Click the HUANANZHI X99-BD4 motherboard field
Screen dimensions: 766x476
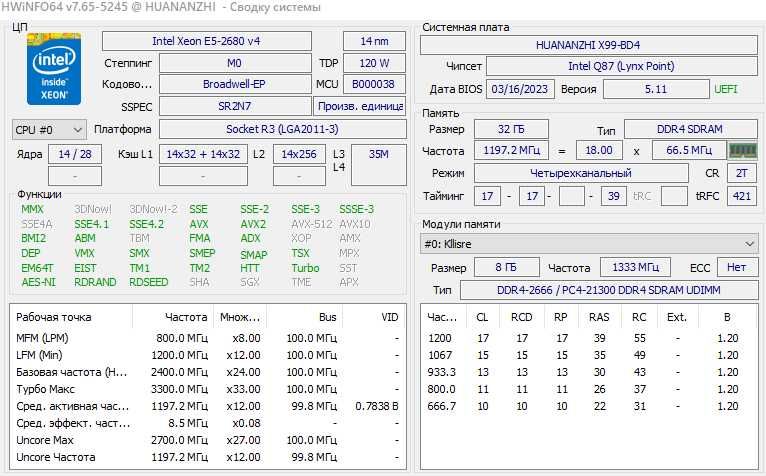point(588,45)
